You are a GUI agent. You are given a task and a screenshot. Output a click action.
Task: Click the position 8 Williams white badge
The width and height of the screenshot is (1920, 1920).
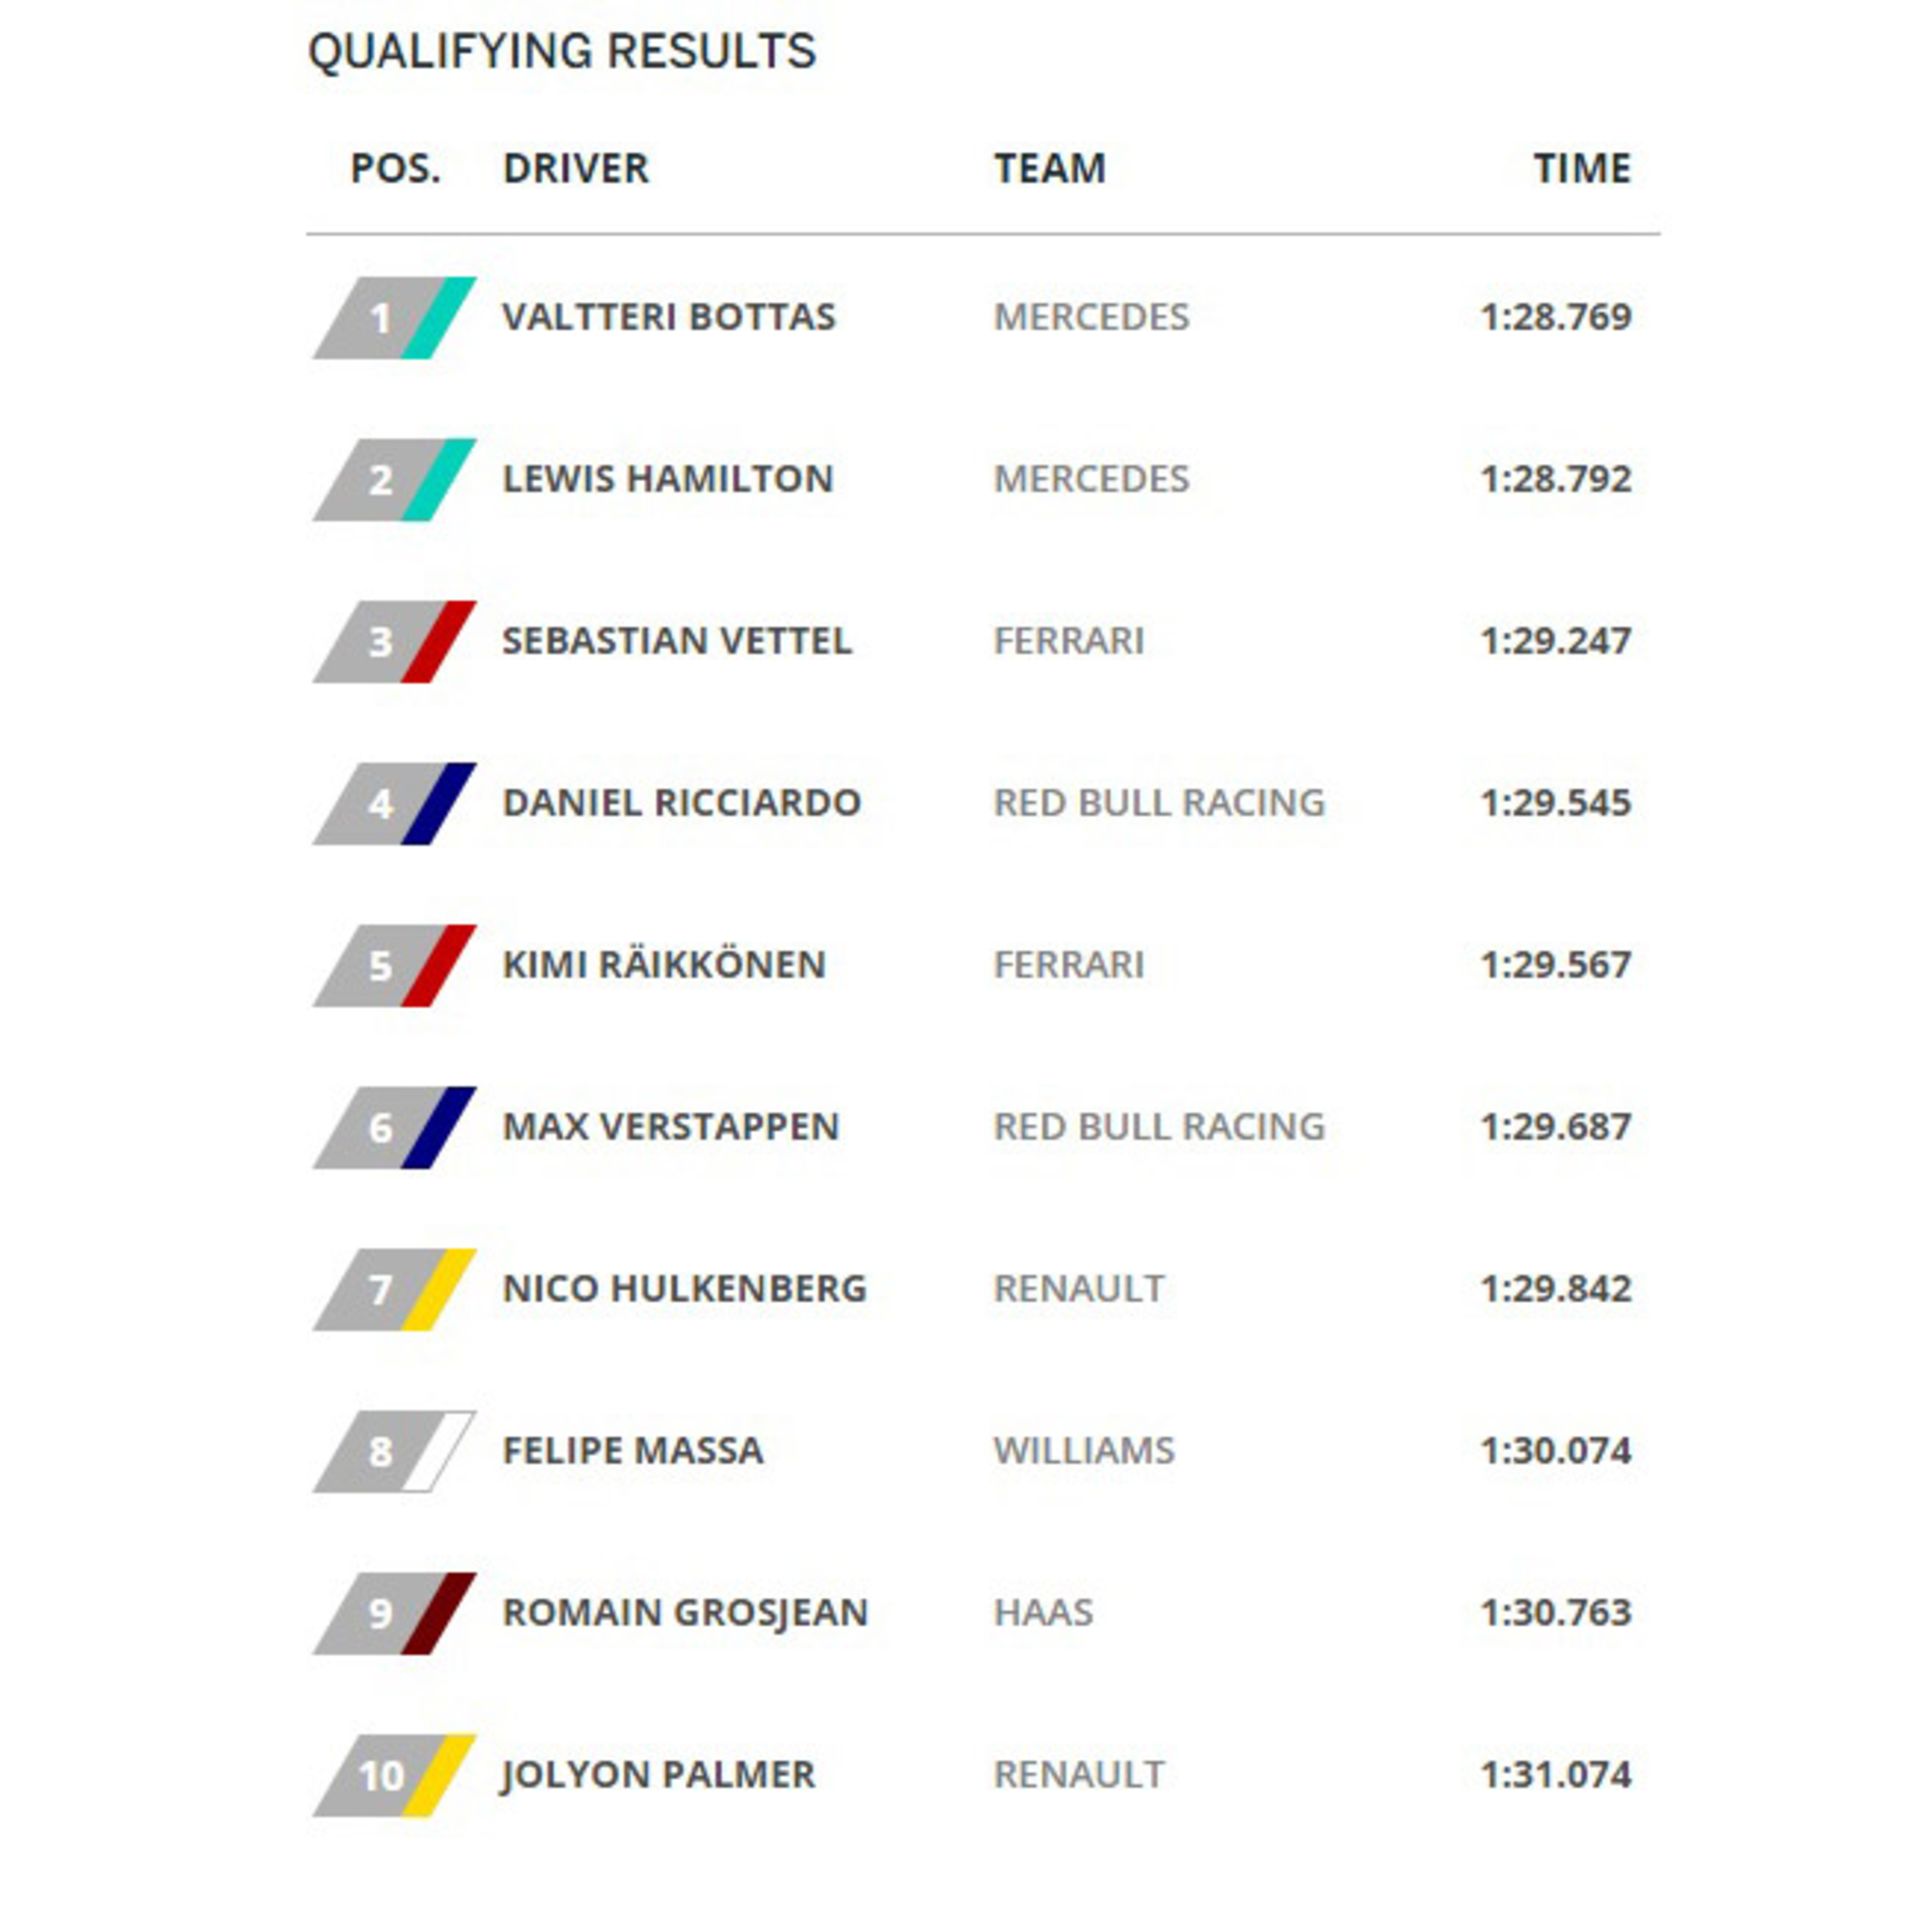pos(394,1452)
